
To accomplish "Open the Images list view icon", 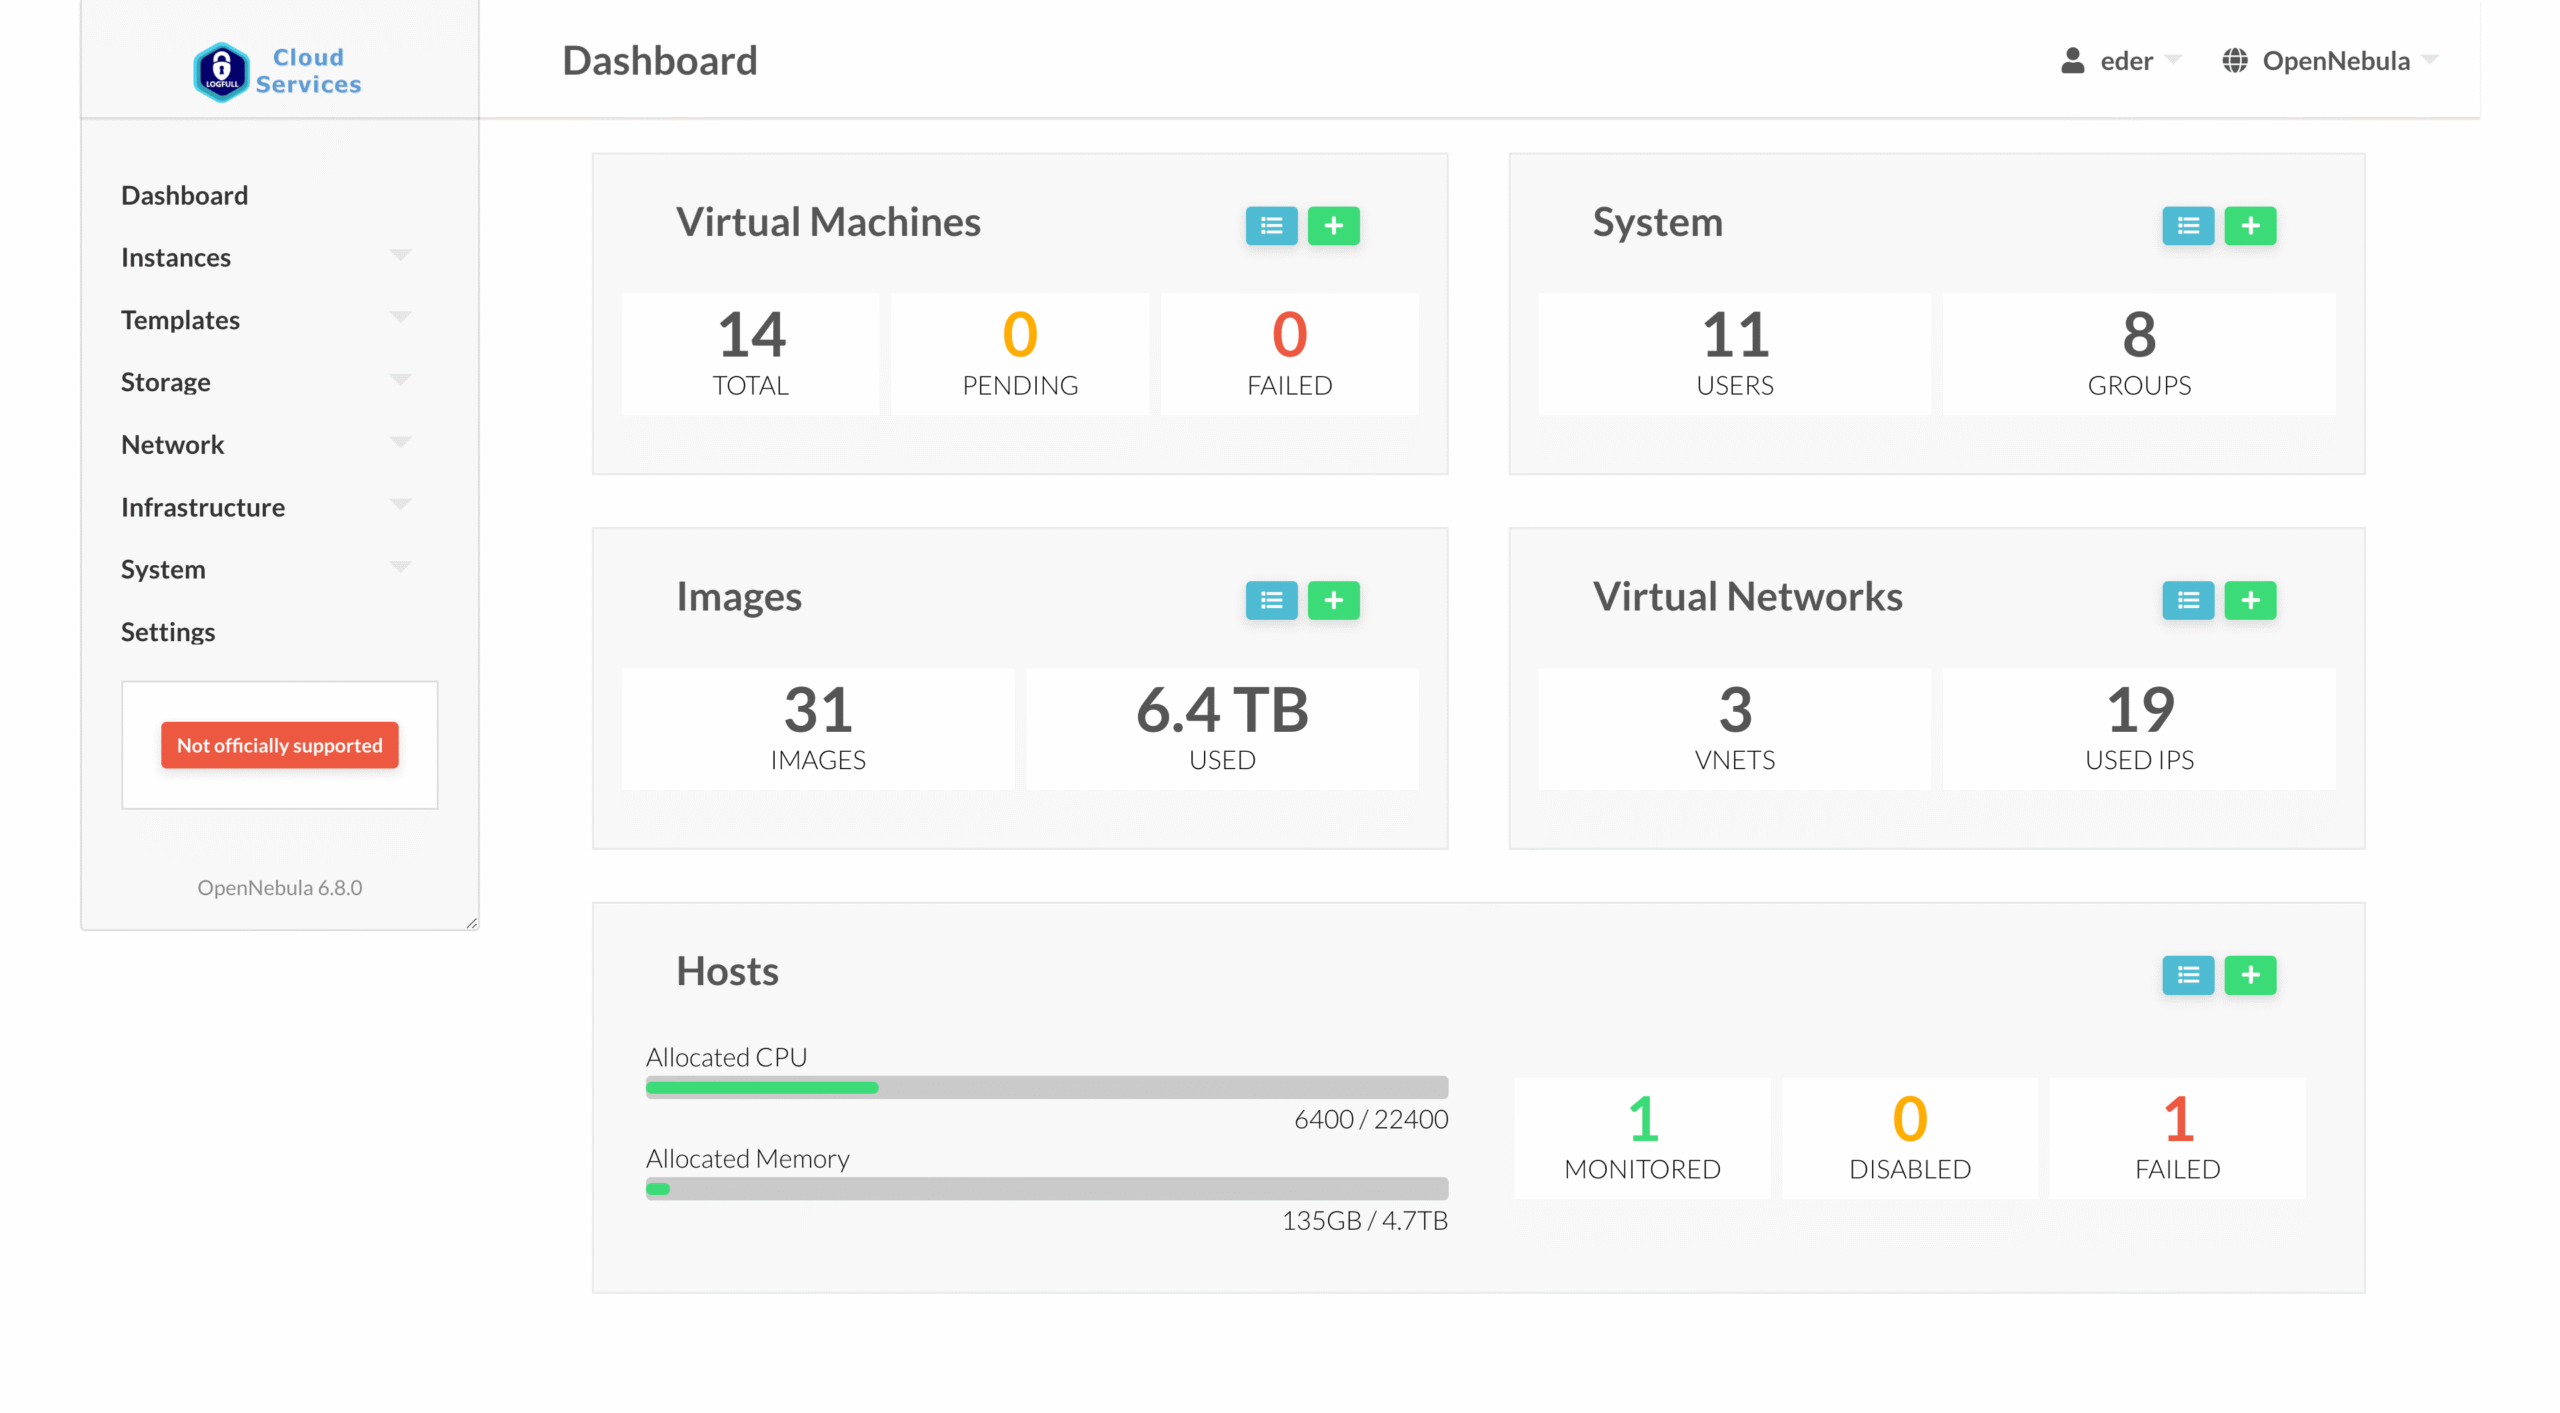I will pos(1271,600).
